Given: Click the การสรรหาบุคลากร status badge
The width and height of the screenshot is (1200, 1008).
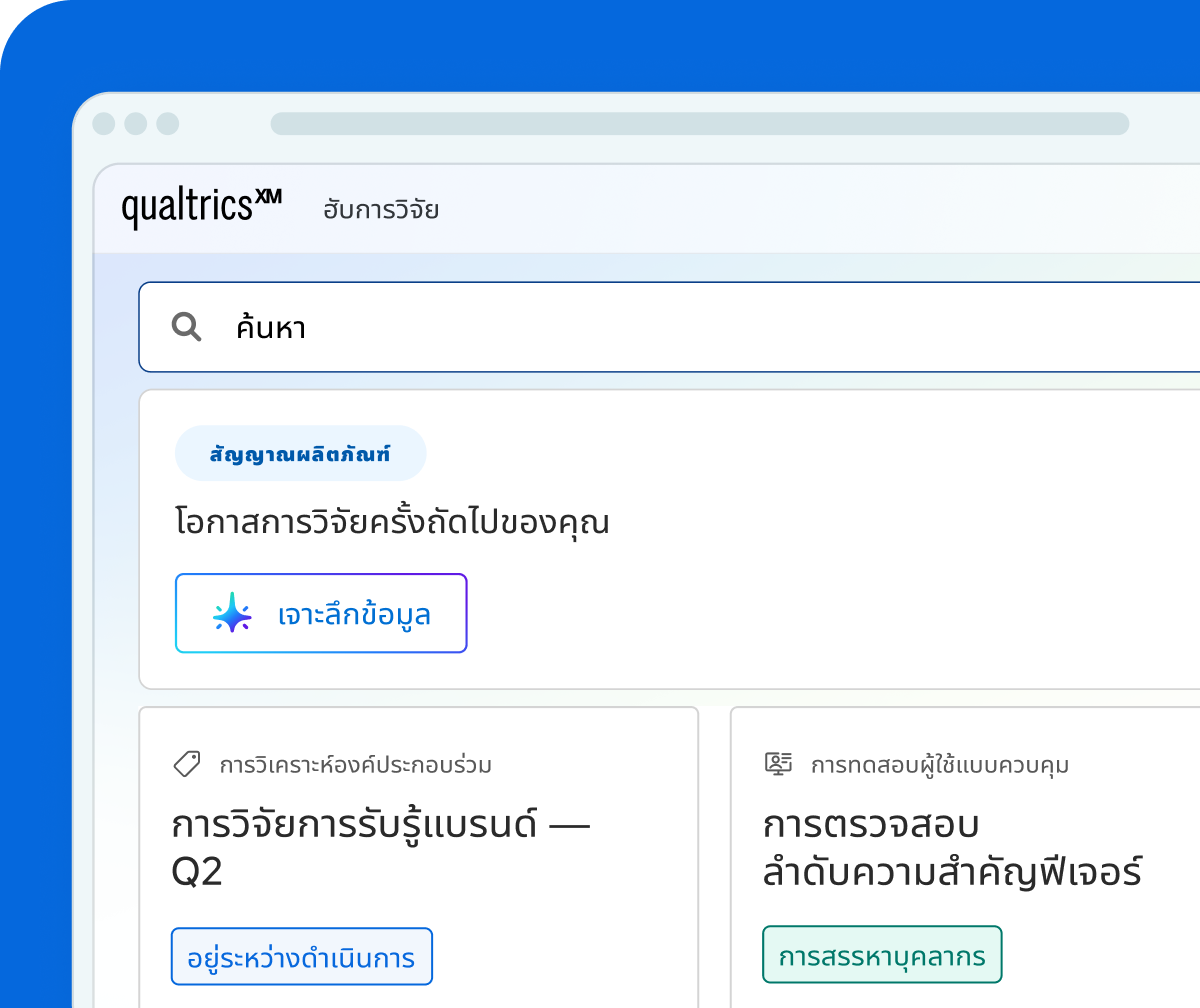Looking at the screenshot, I should pyautogui.click(x=882, y=955).
